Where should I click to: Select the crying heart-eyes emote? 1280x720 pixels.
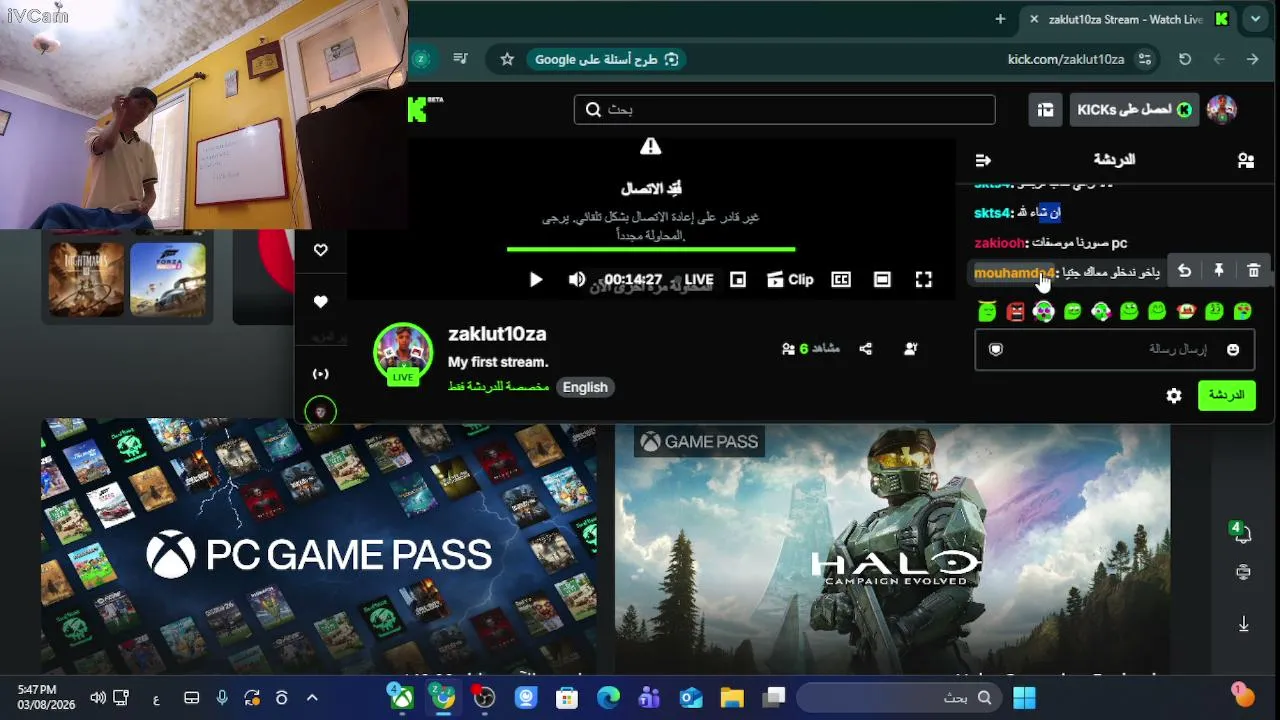[1242, 312]
